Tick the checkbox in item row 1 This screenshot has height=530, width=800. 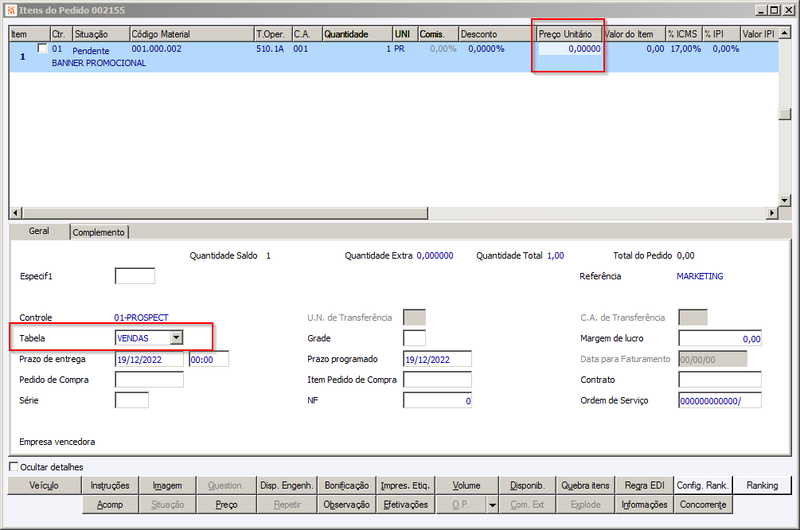pyautogui.click(x=43, y=48)
